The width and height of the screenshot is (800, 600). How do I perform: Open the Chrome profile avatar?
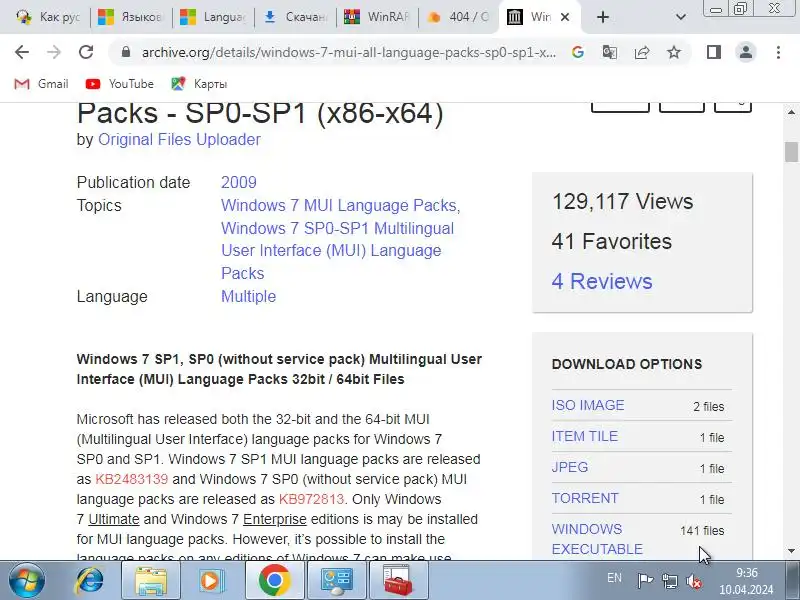point(746,52)
